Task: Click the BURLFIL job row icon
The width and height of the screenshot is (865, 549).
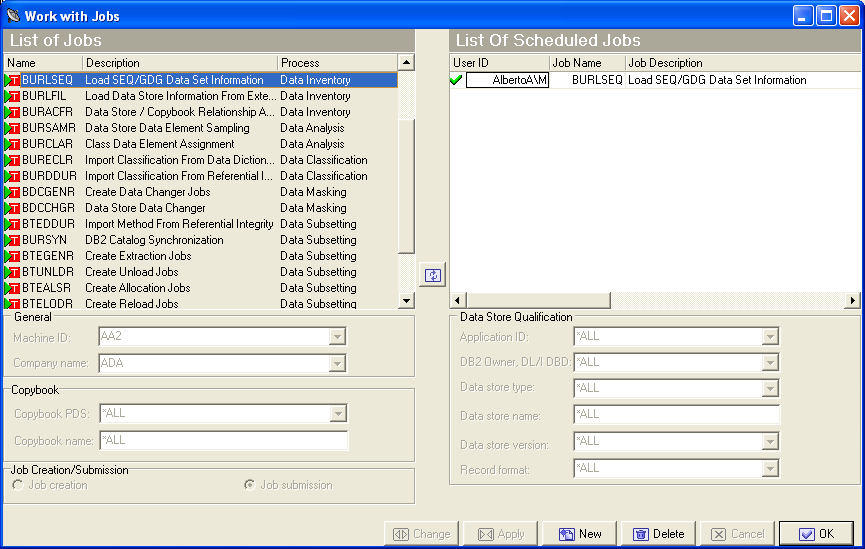Action: pos(13,96)
